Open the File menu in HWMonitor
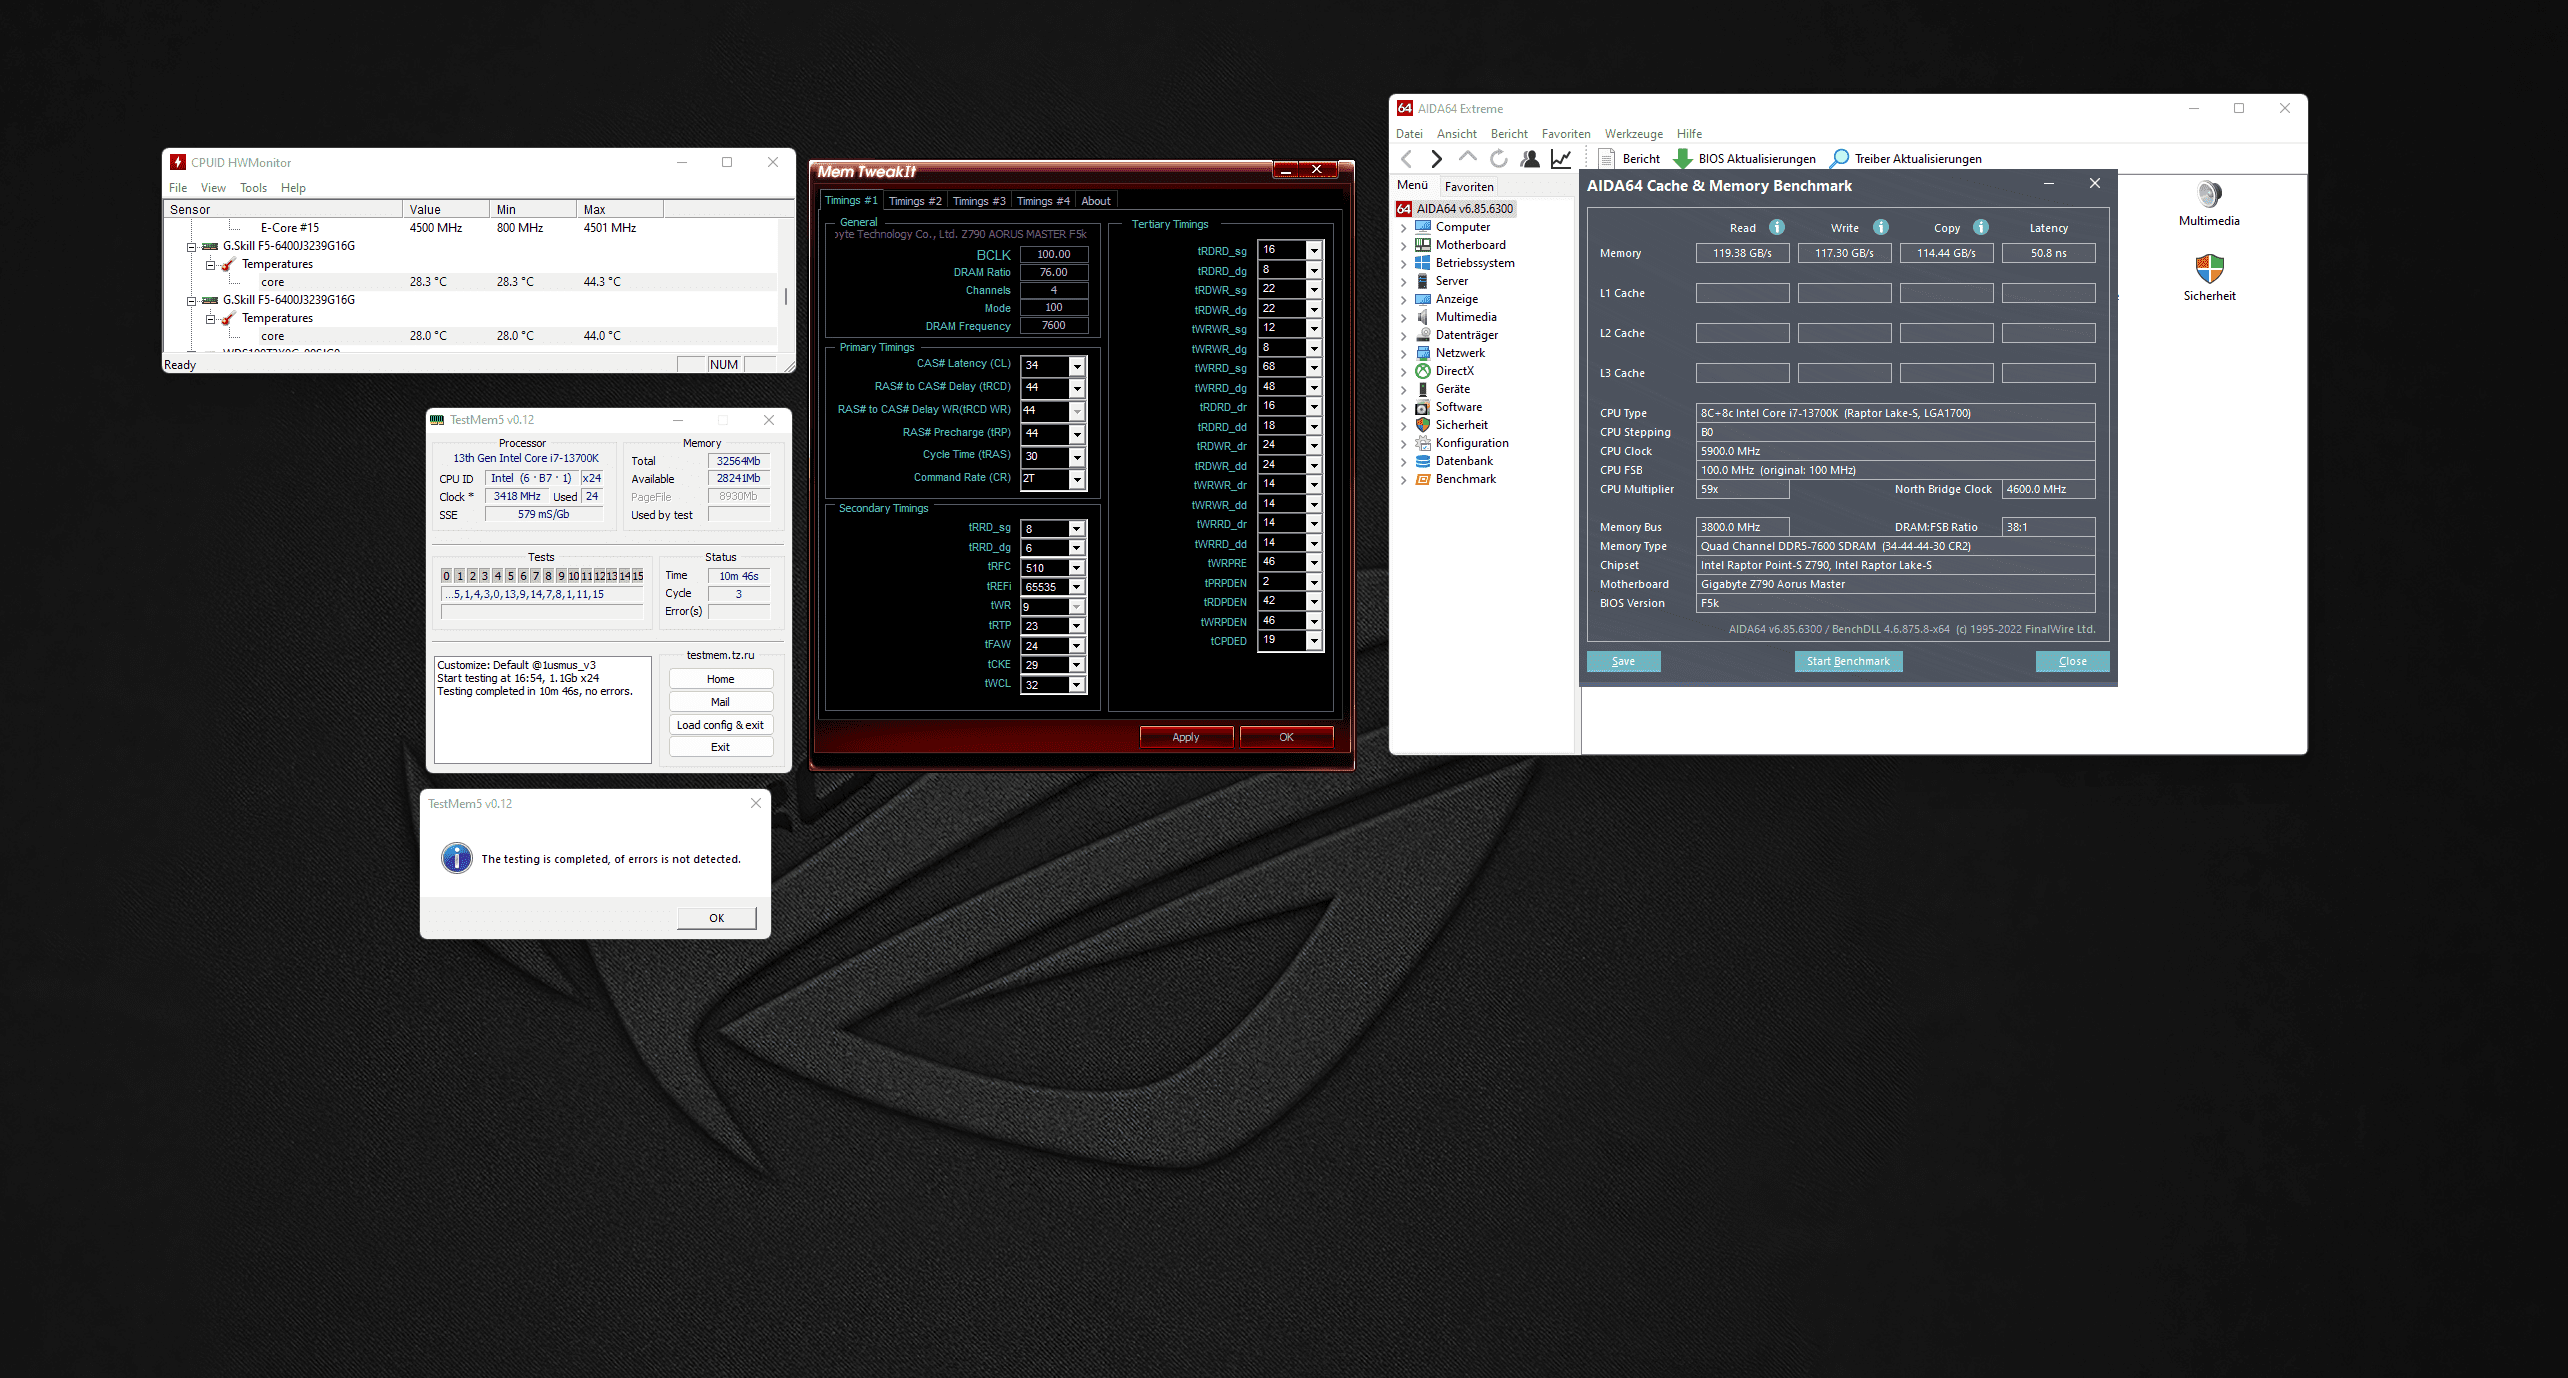 click(178, 188)
